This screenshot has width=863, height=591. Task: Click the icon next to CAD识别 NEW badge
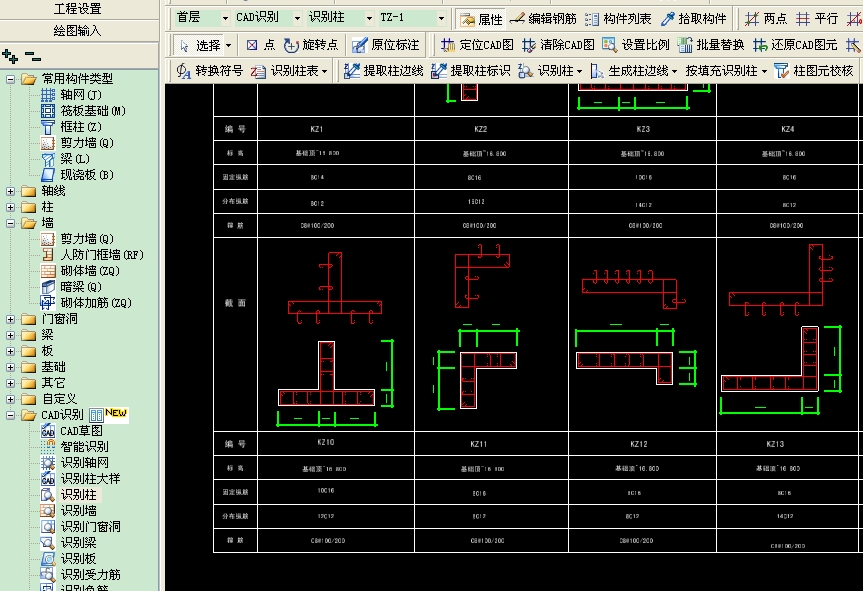[x=96, y=415]
